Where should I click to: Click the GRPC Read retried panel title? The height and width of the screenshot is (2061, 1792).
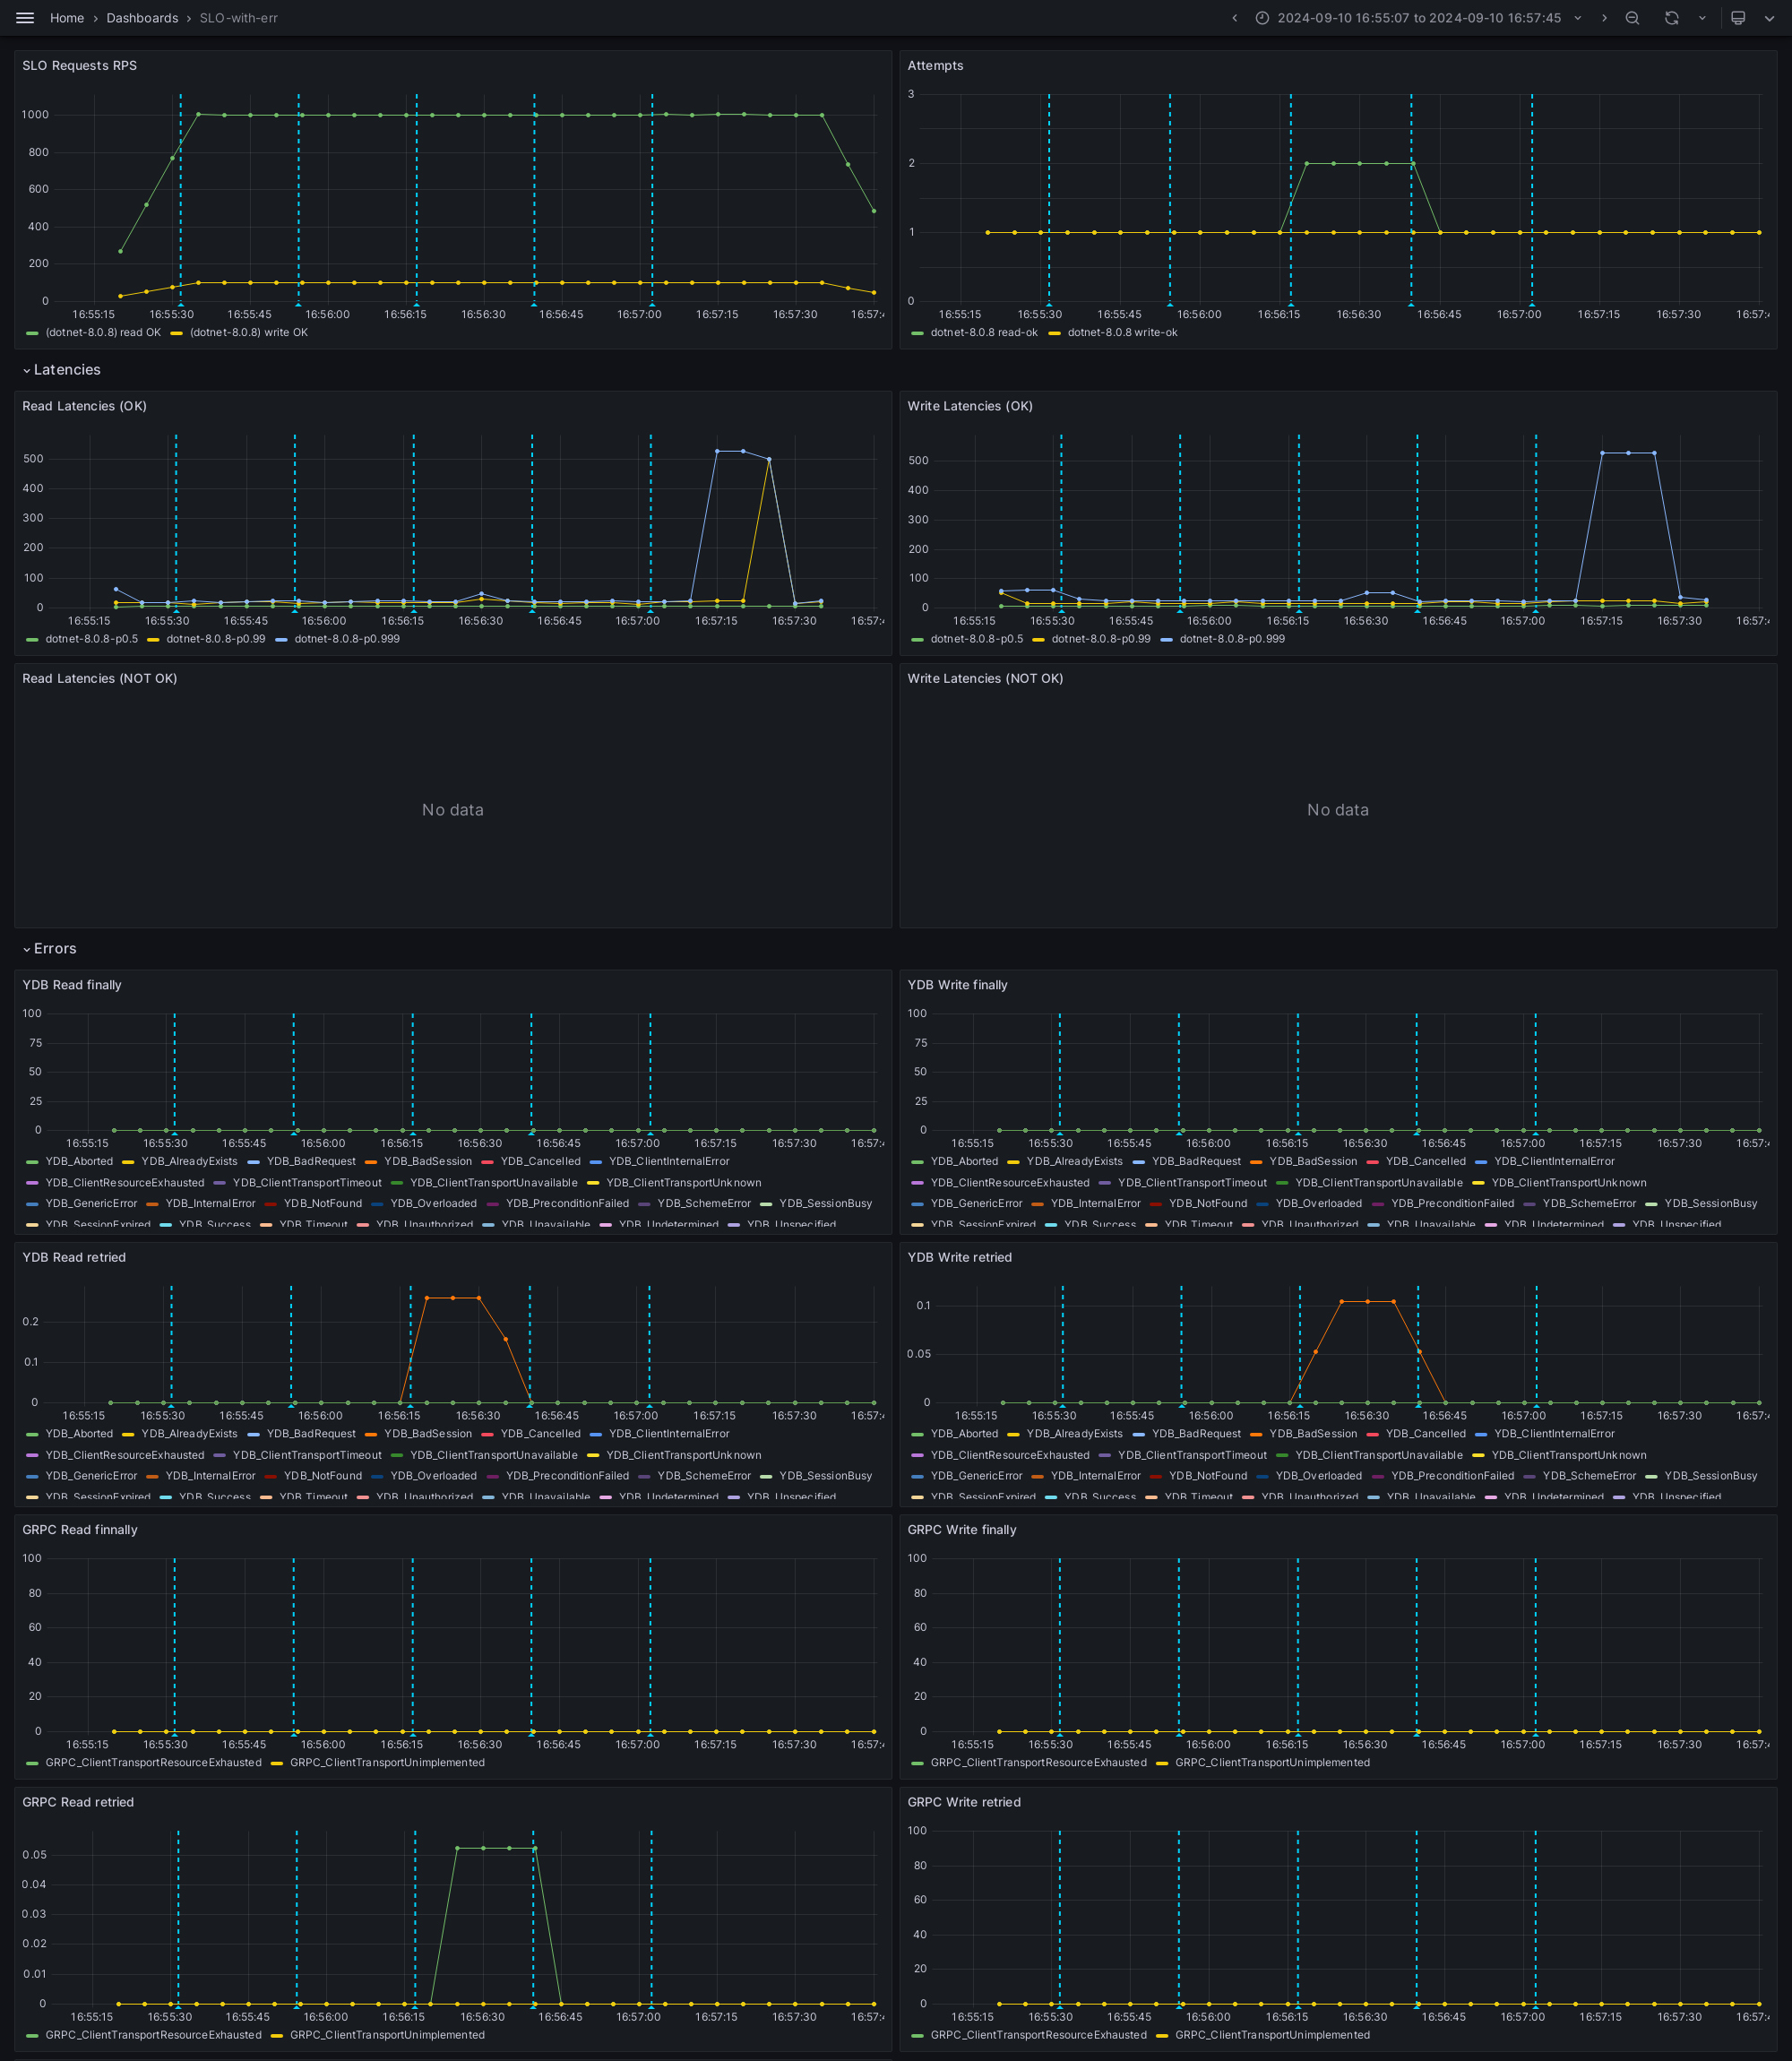click(78, 1803)
